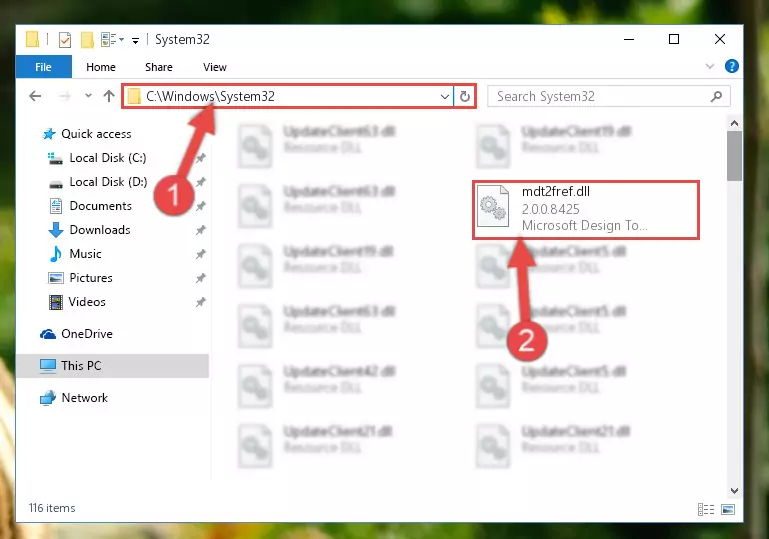769x539 pixels.
Task: Click the Properties checkmark icon in title bar
Action: coord(65,39)
